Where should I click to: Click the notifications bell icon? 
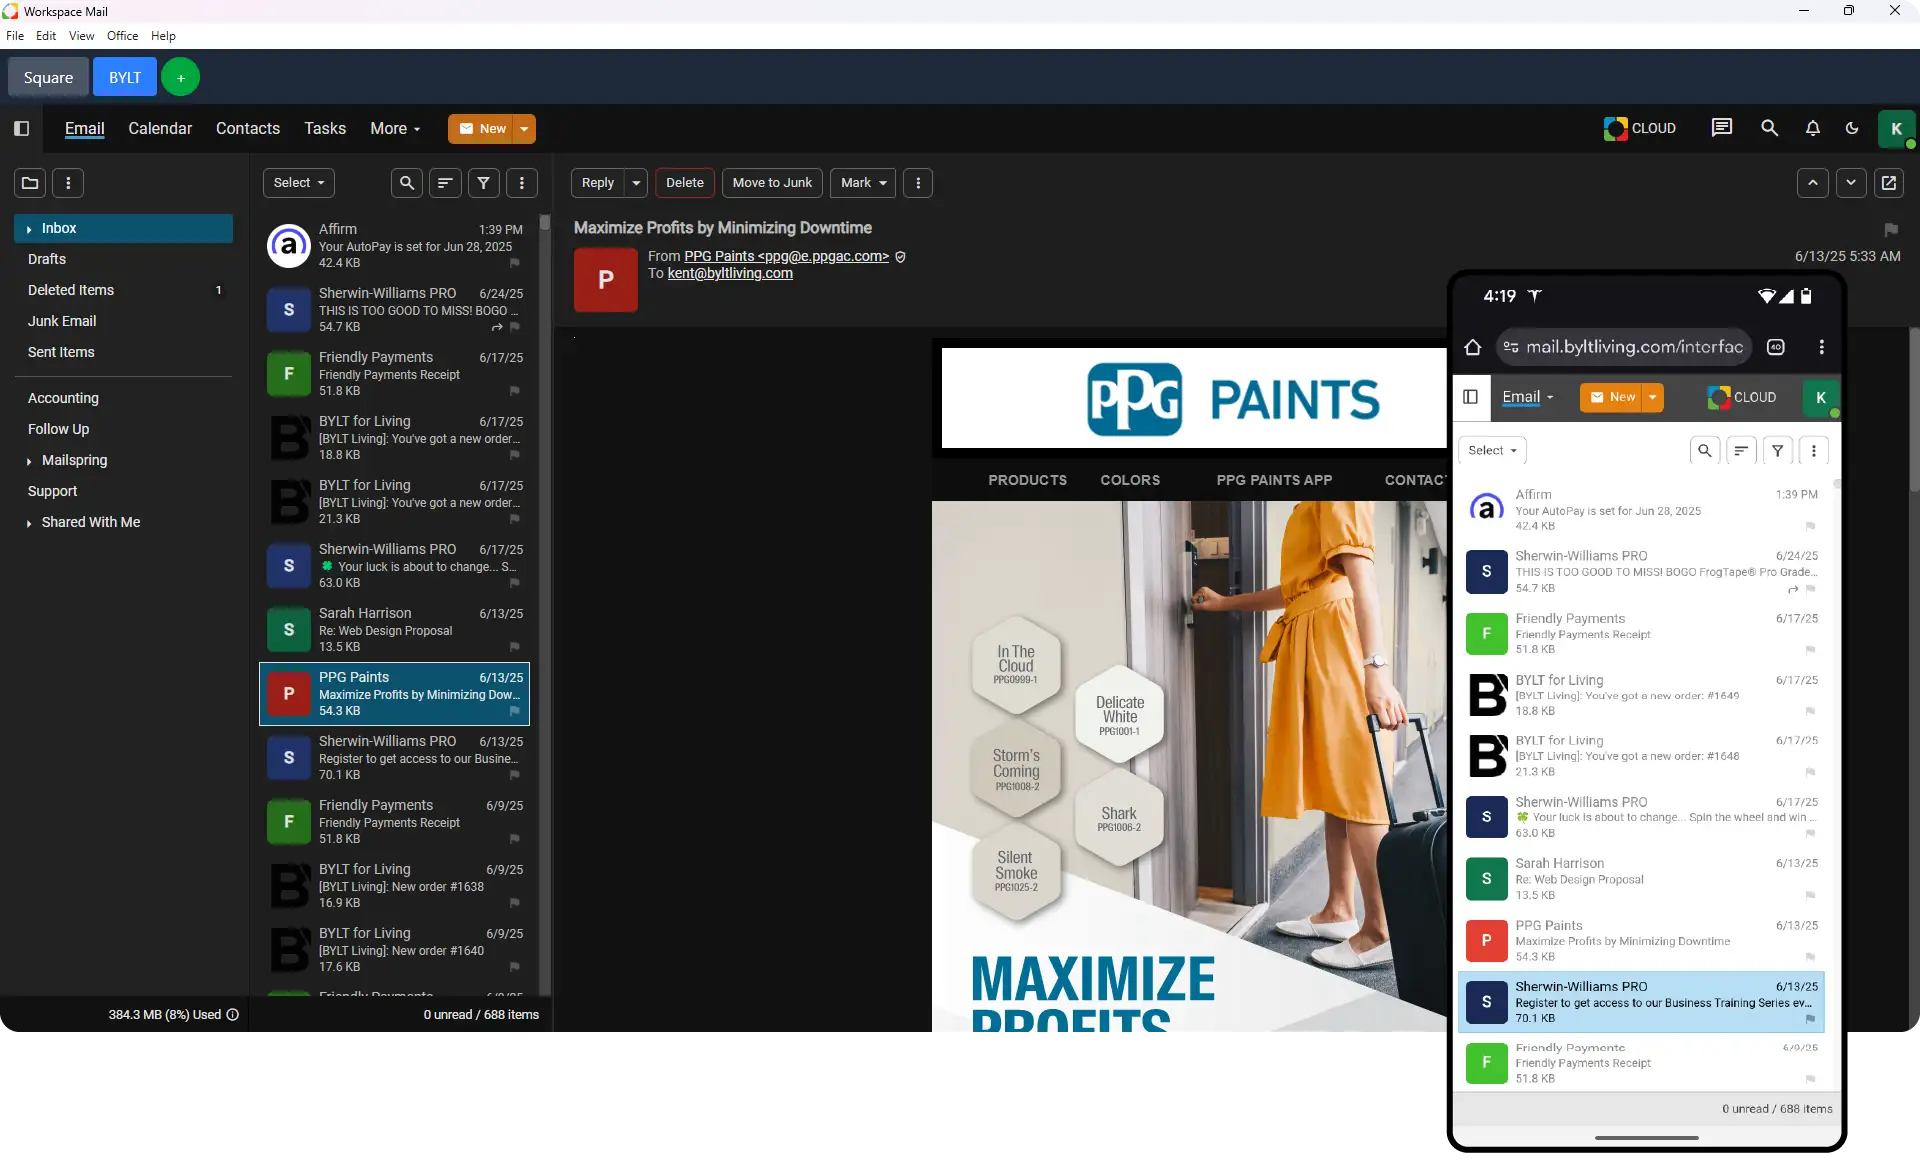click(1812, 128)
